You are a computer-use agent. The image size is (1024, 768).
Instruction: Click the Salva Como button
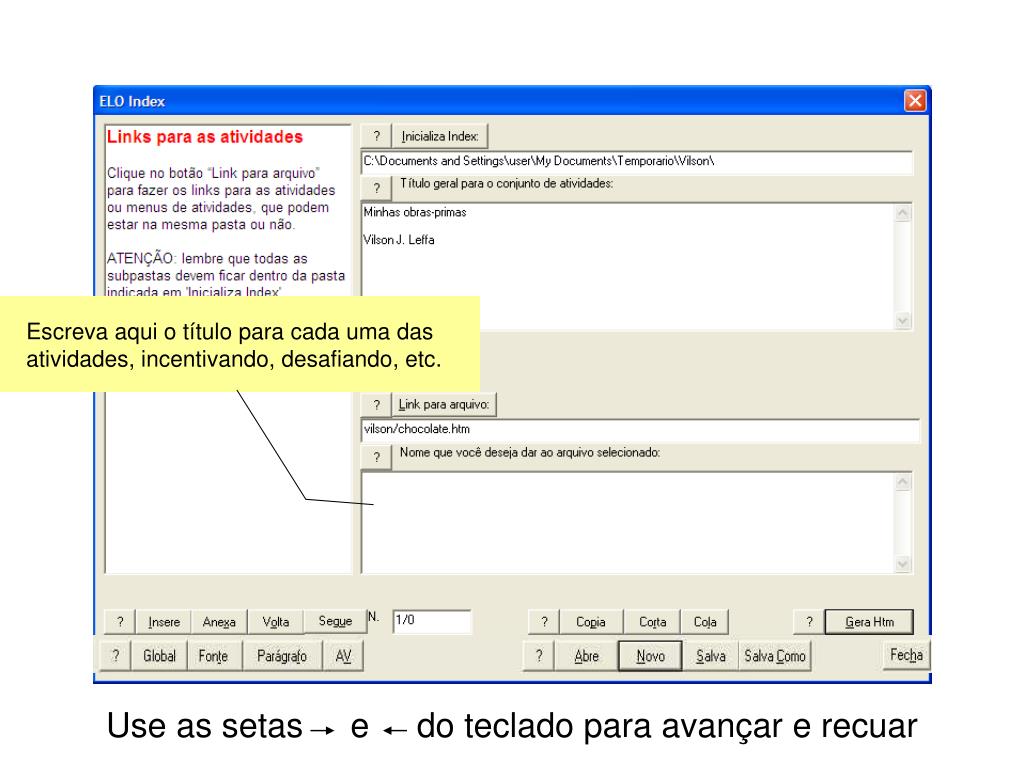pyautogui.click(x=775, y=656)
